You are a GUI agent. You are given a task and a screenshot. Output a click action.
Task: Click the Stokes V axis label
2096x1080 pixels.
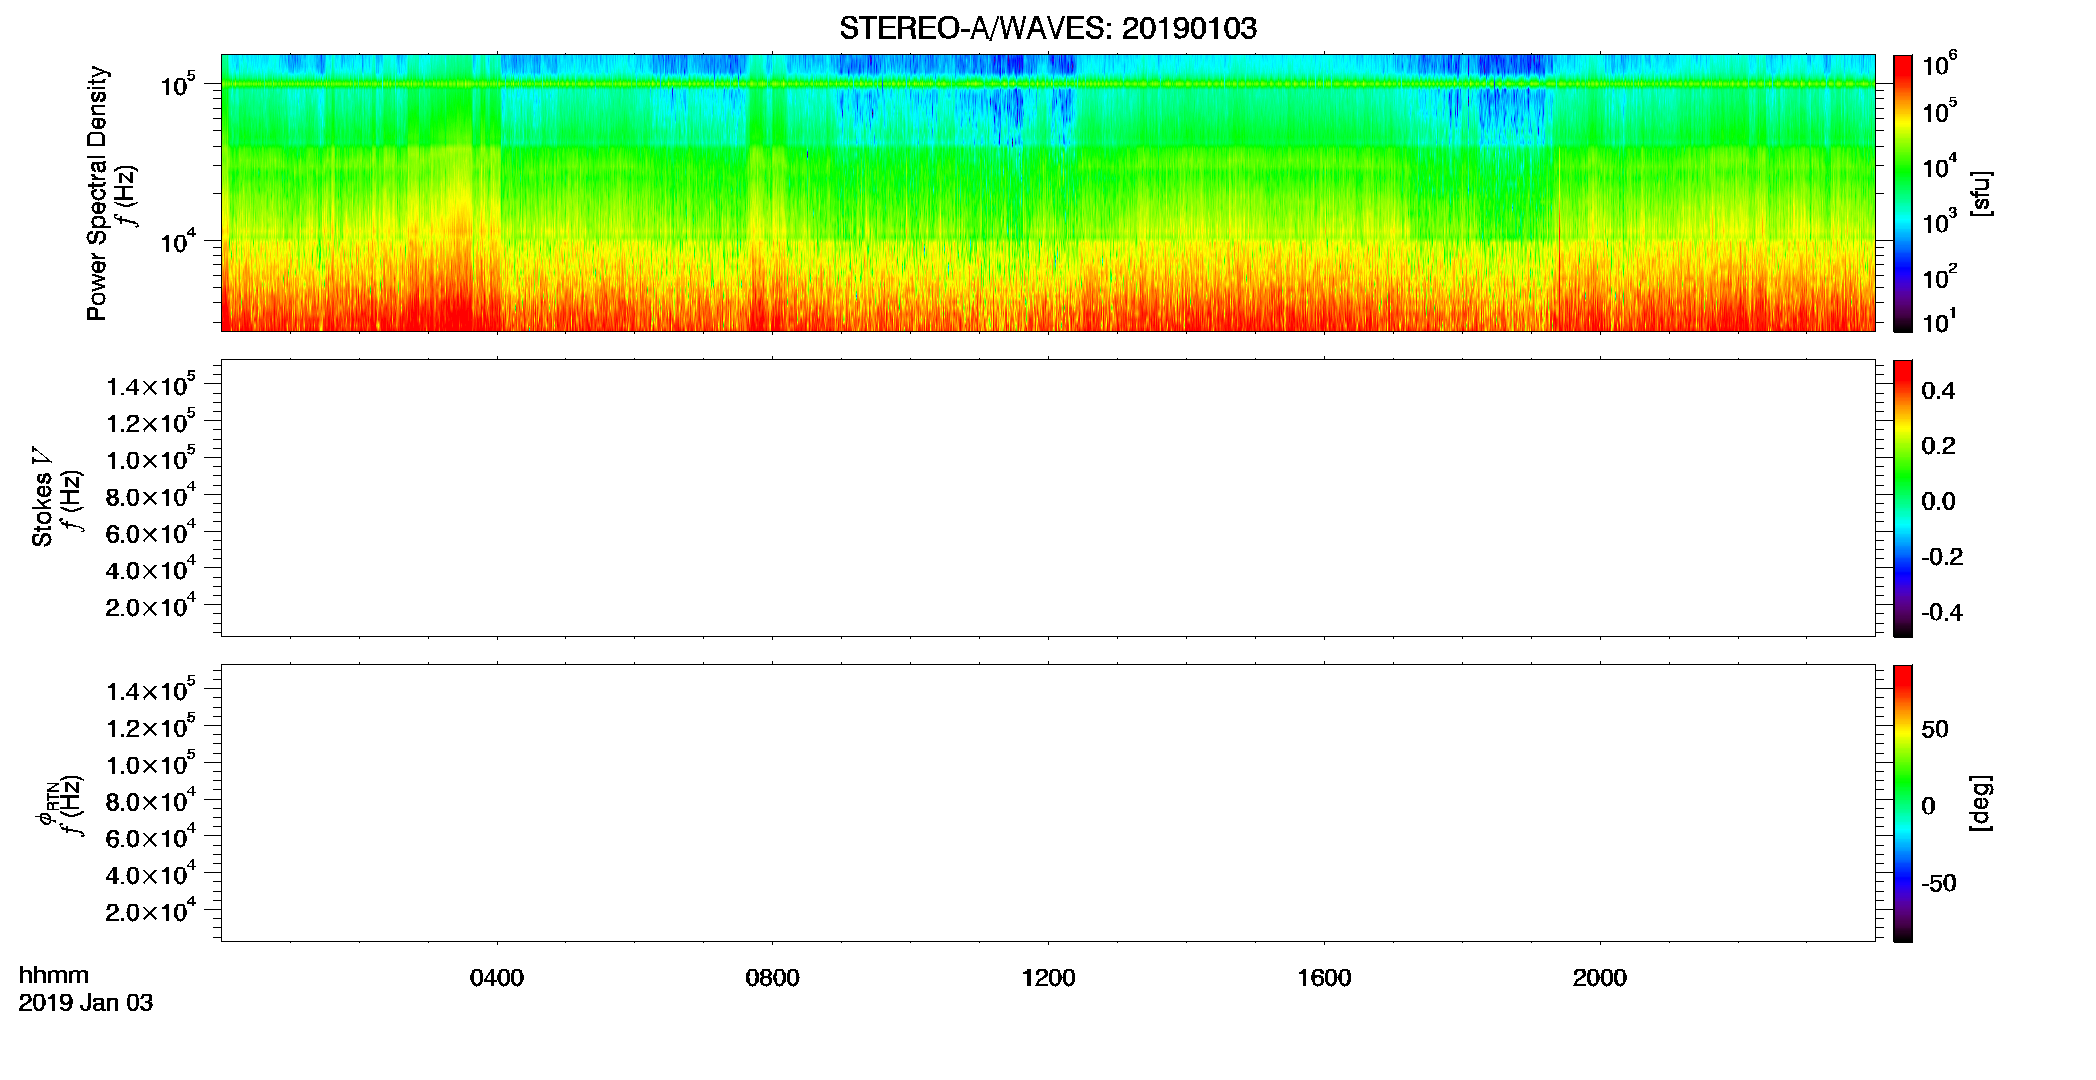(42, 497)
